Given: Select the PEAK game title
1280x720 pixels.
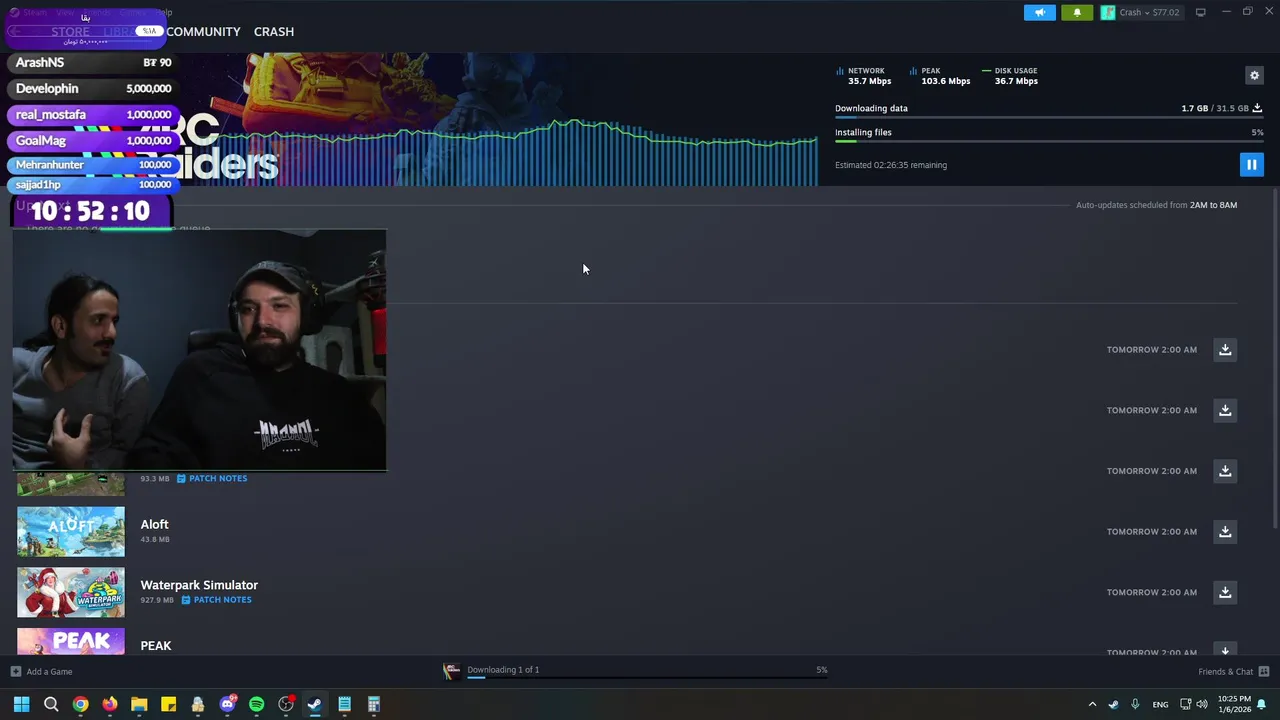Looking at the screenshot, I should (x=156, y=646).
